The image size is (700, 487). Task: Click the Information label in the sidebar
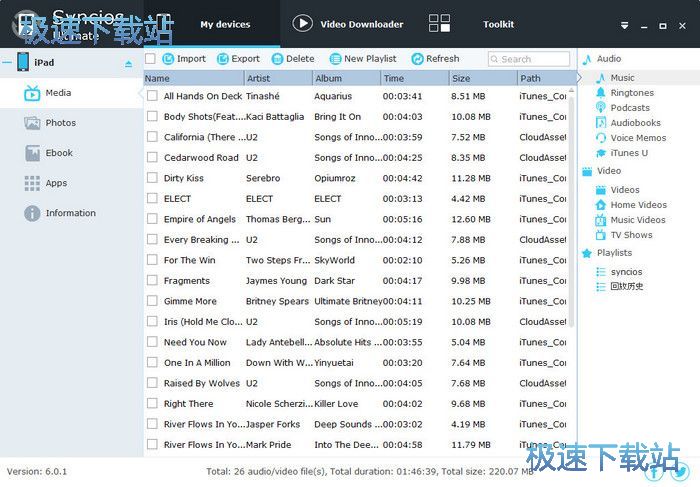71,213
